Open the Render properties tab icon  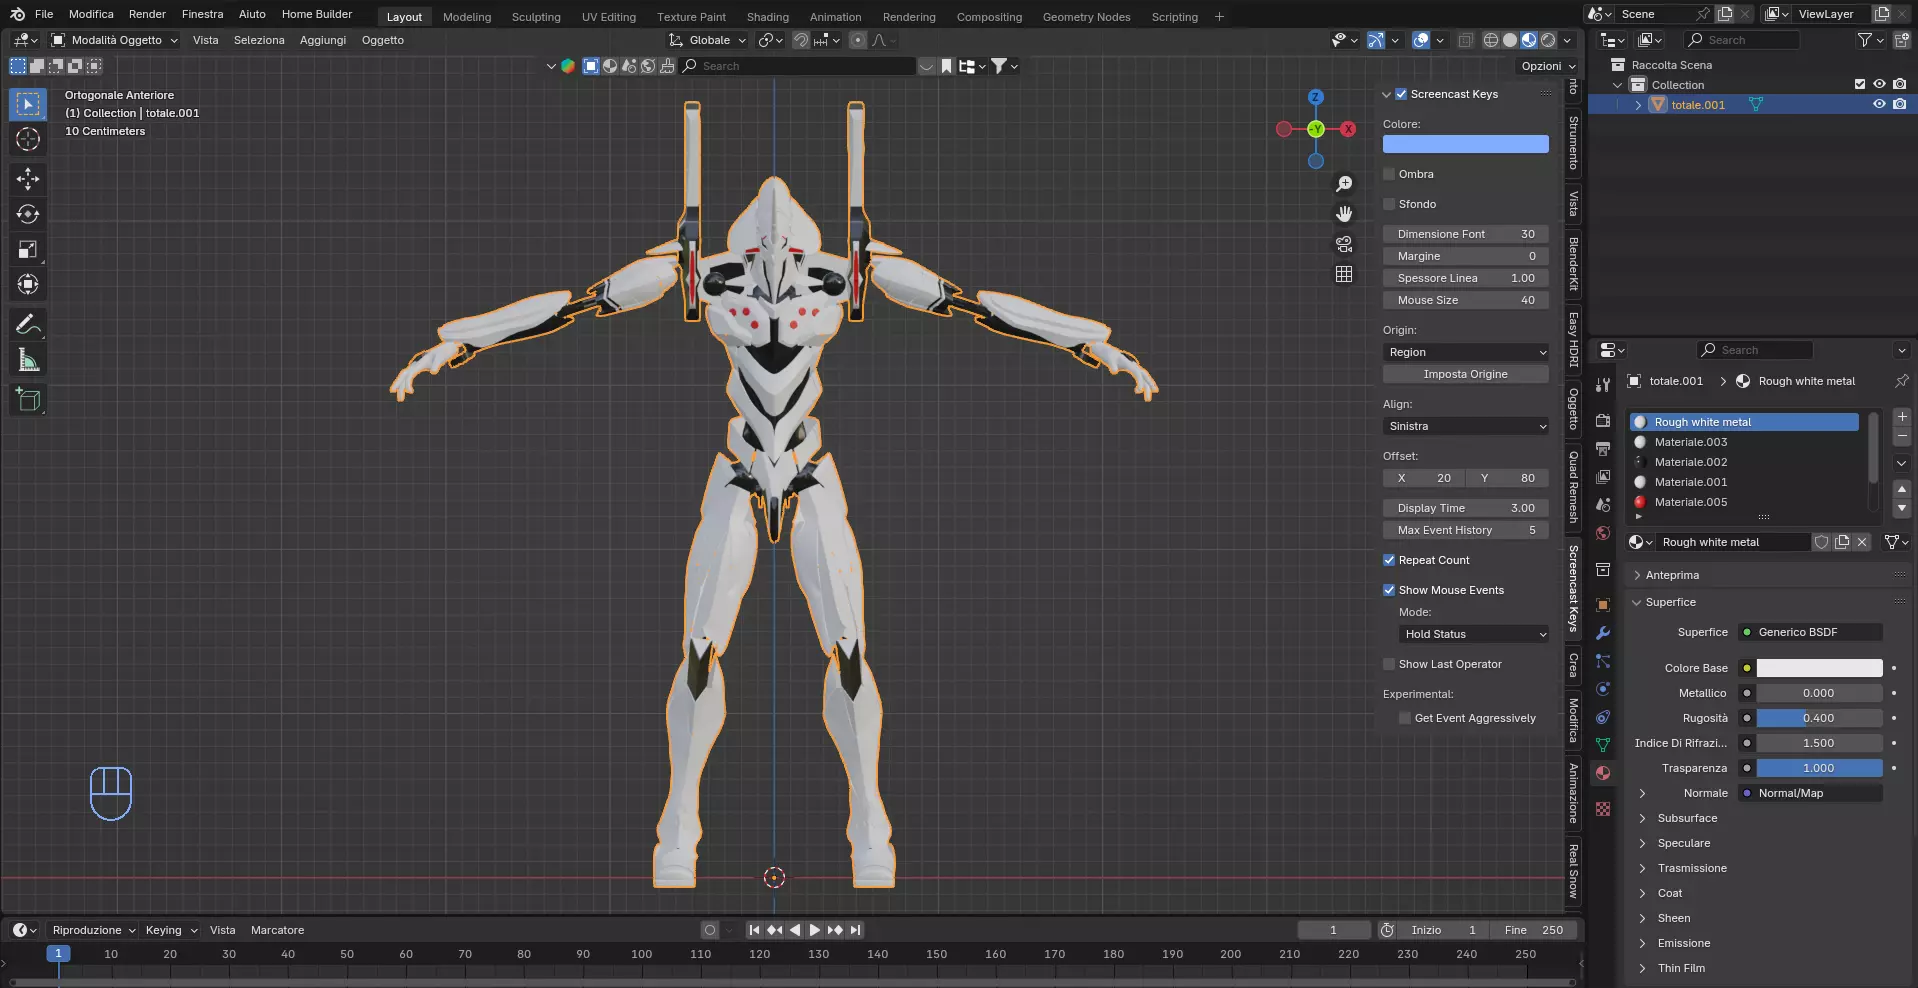click(1603, 421)
